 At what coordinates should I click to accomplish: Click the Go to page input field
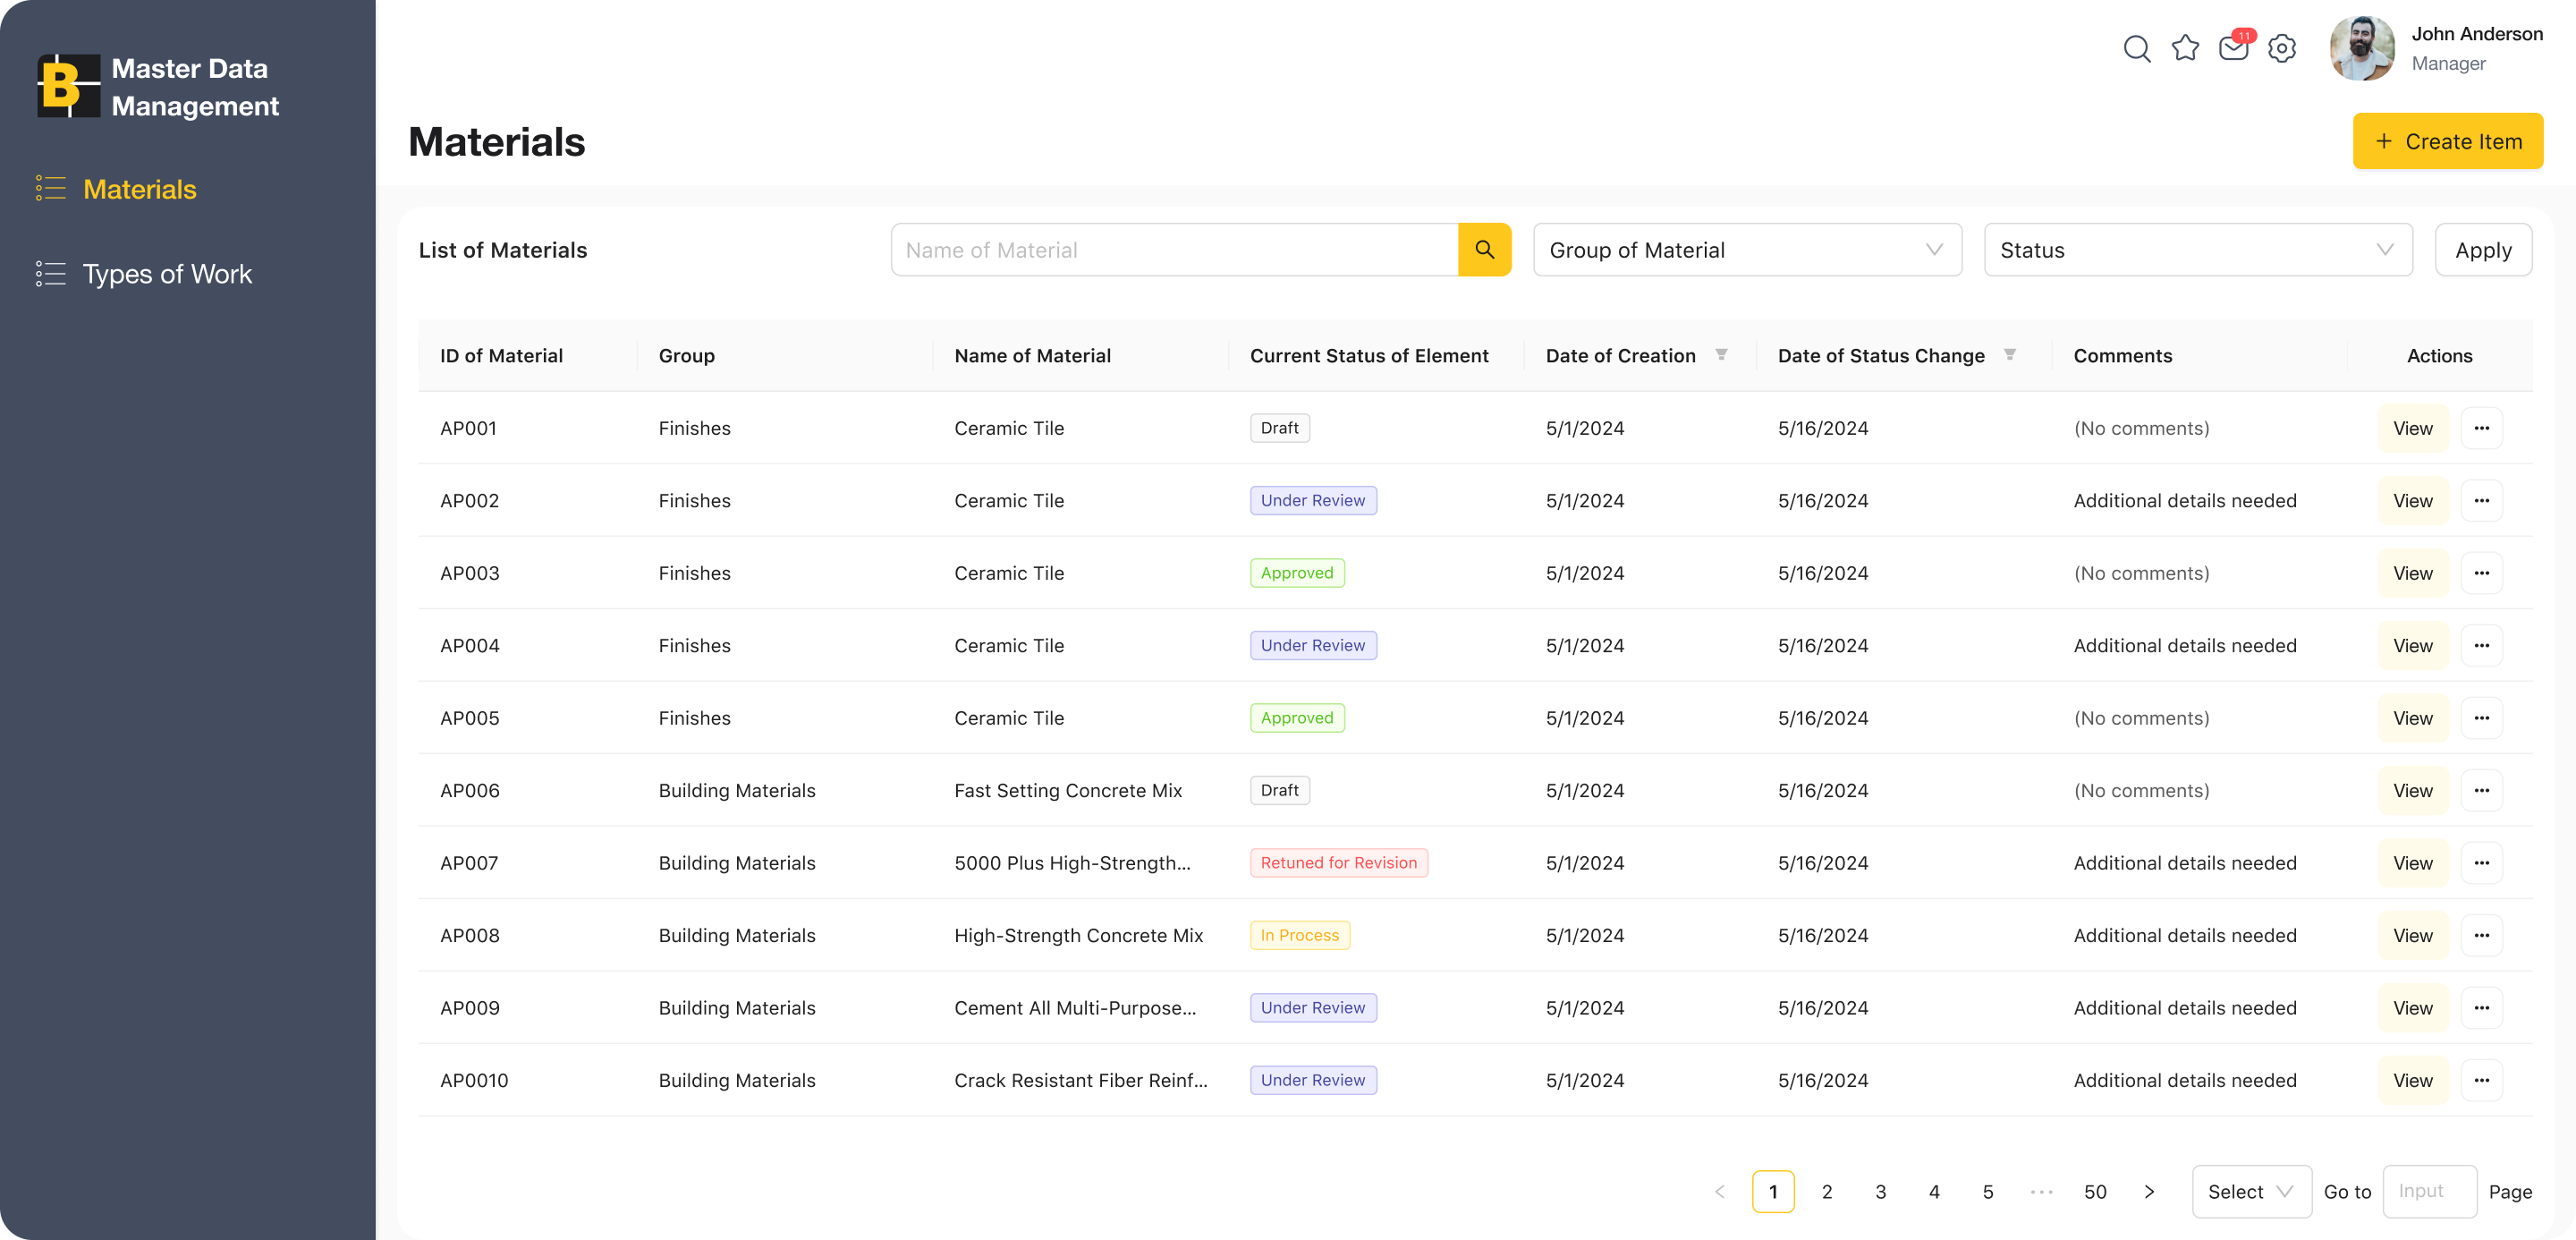coord(2429,1191)
